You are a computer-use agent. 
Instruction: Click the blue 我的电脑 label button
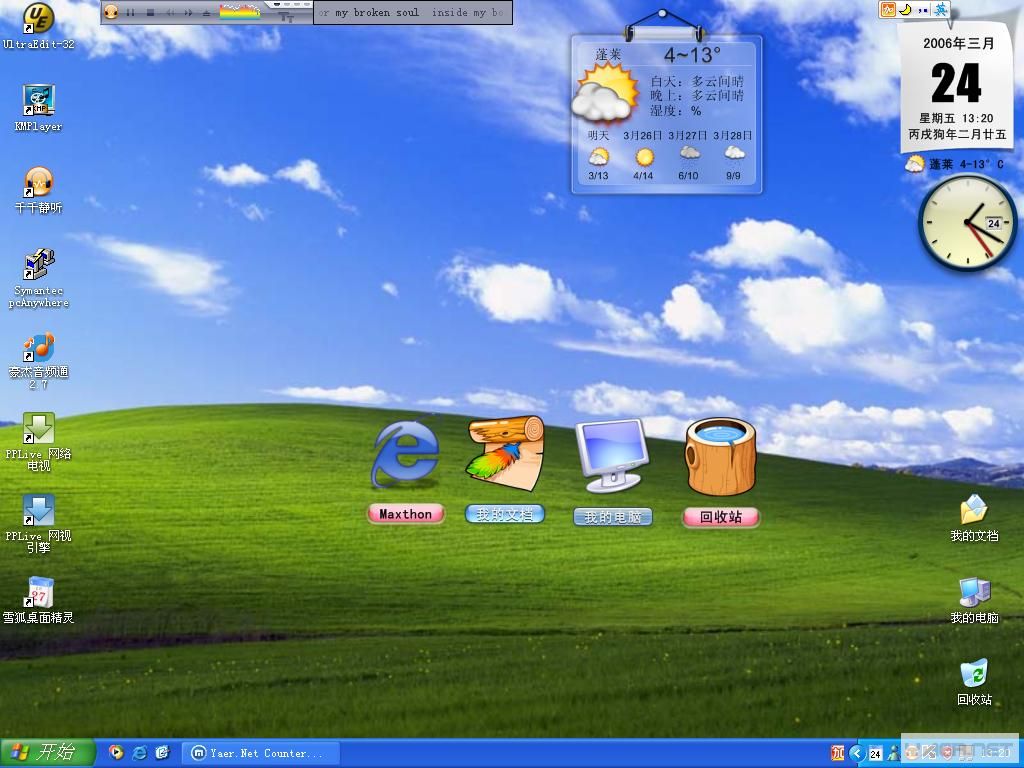[613, 517]
